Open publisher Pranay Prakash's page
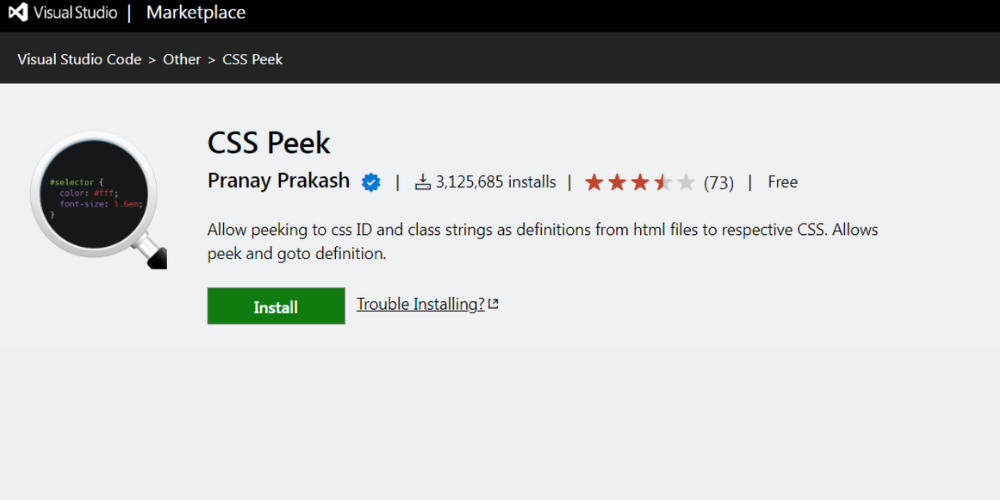1000x500 pixels. [278, 181]
